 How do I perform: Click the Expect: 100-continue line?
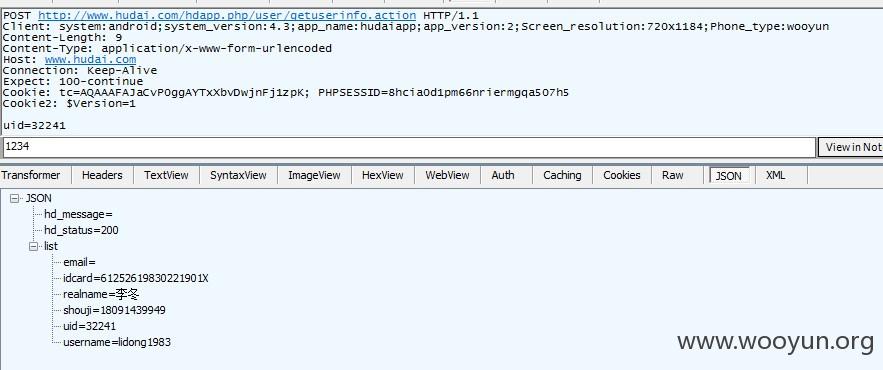click(x=73, y=82)
